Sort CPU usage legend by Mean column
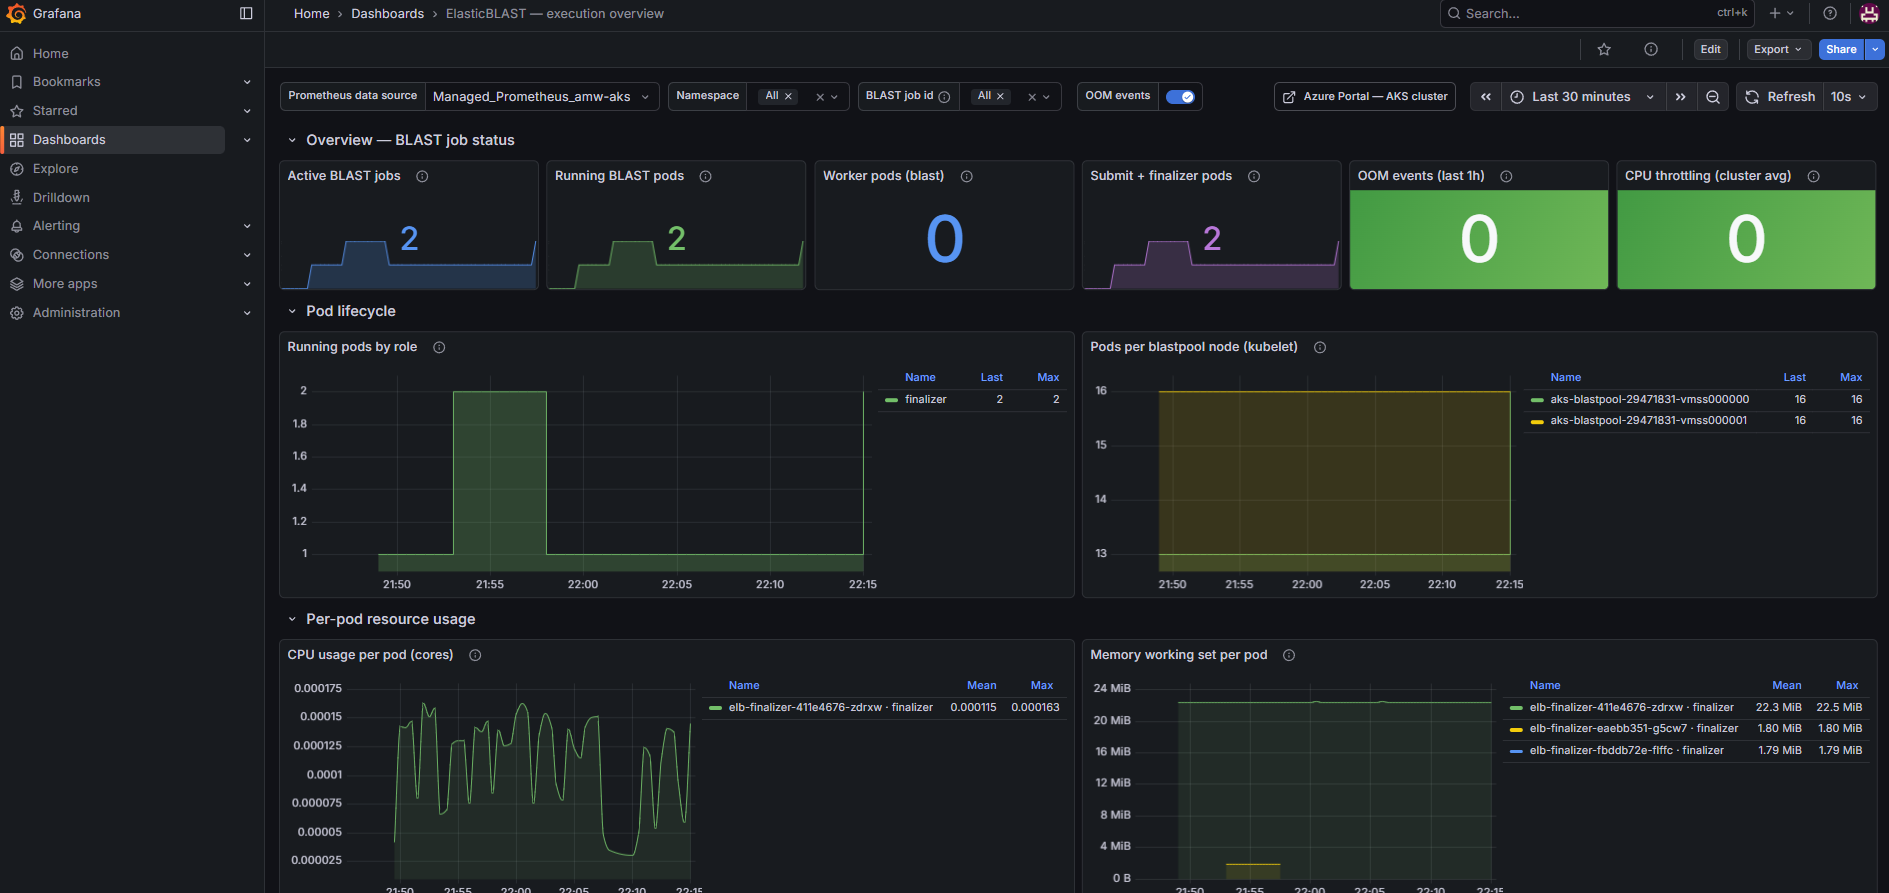The height and width of the screenshot is (893, 1889). tap(981, 685)
